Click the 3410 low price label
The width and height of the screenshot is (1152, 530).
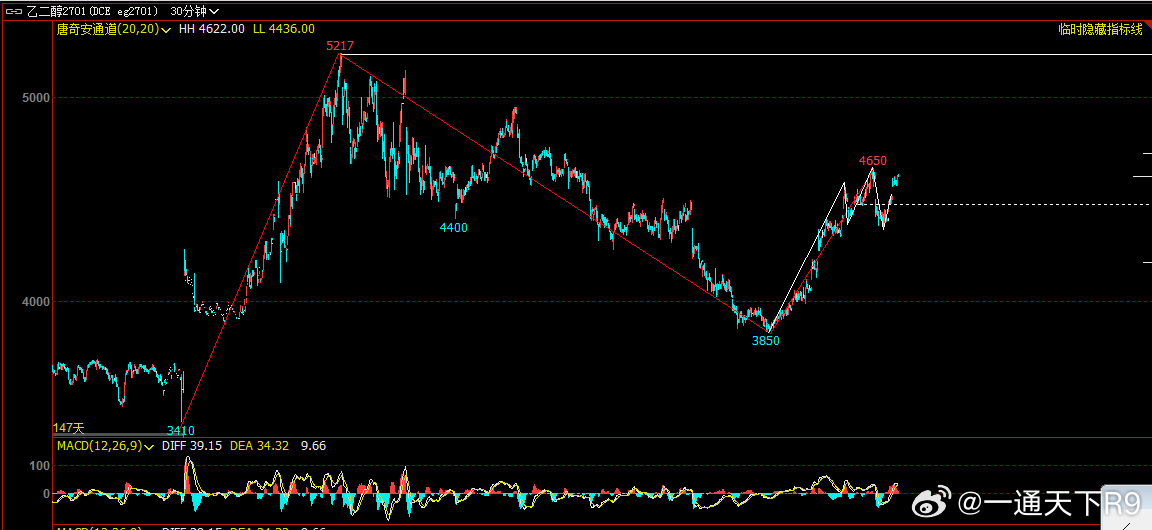click(181, 431)
